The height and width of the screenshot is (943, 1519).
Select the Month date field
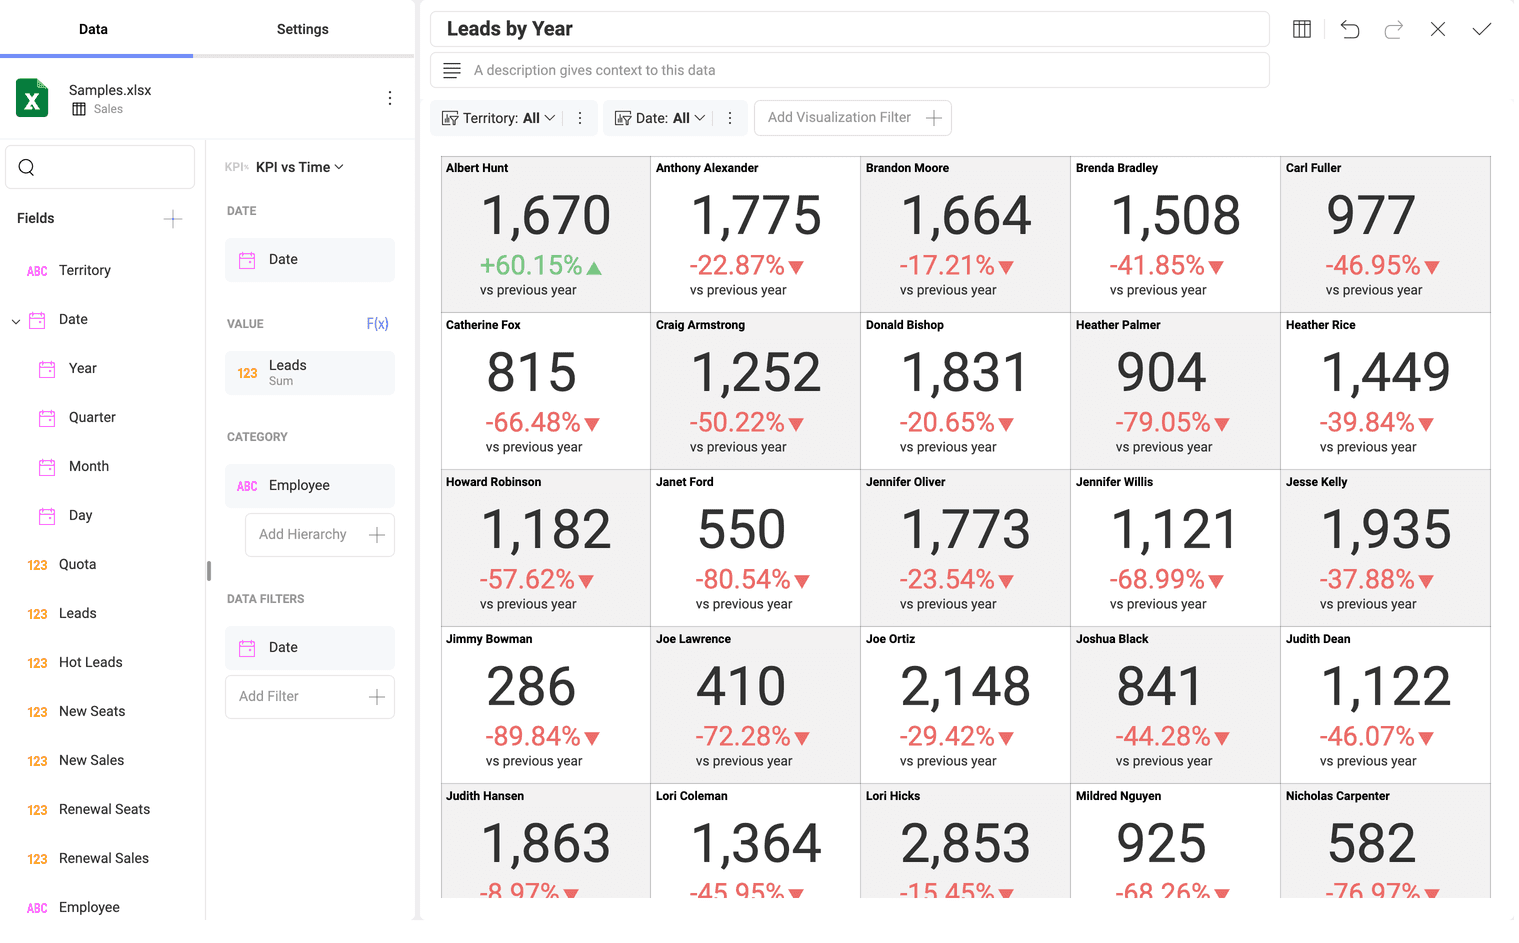[89, 467]
